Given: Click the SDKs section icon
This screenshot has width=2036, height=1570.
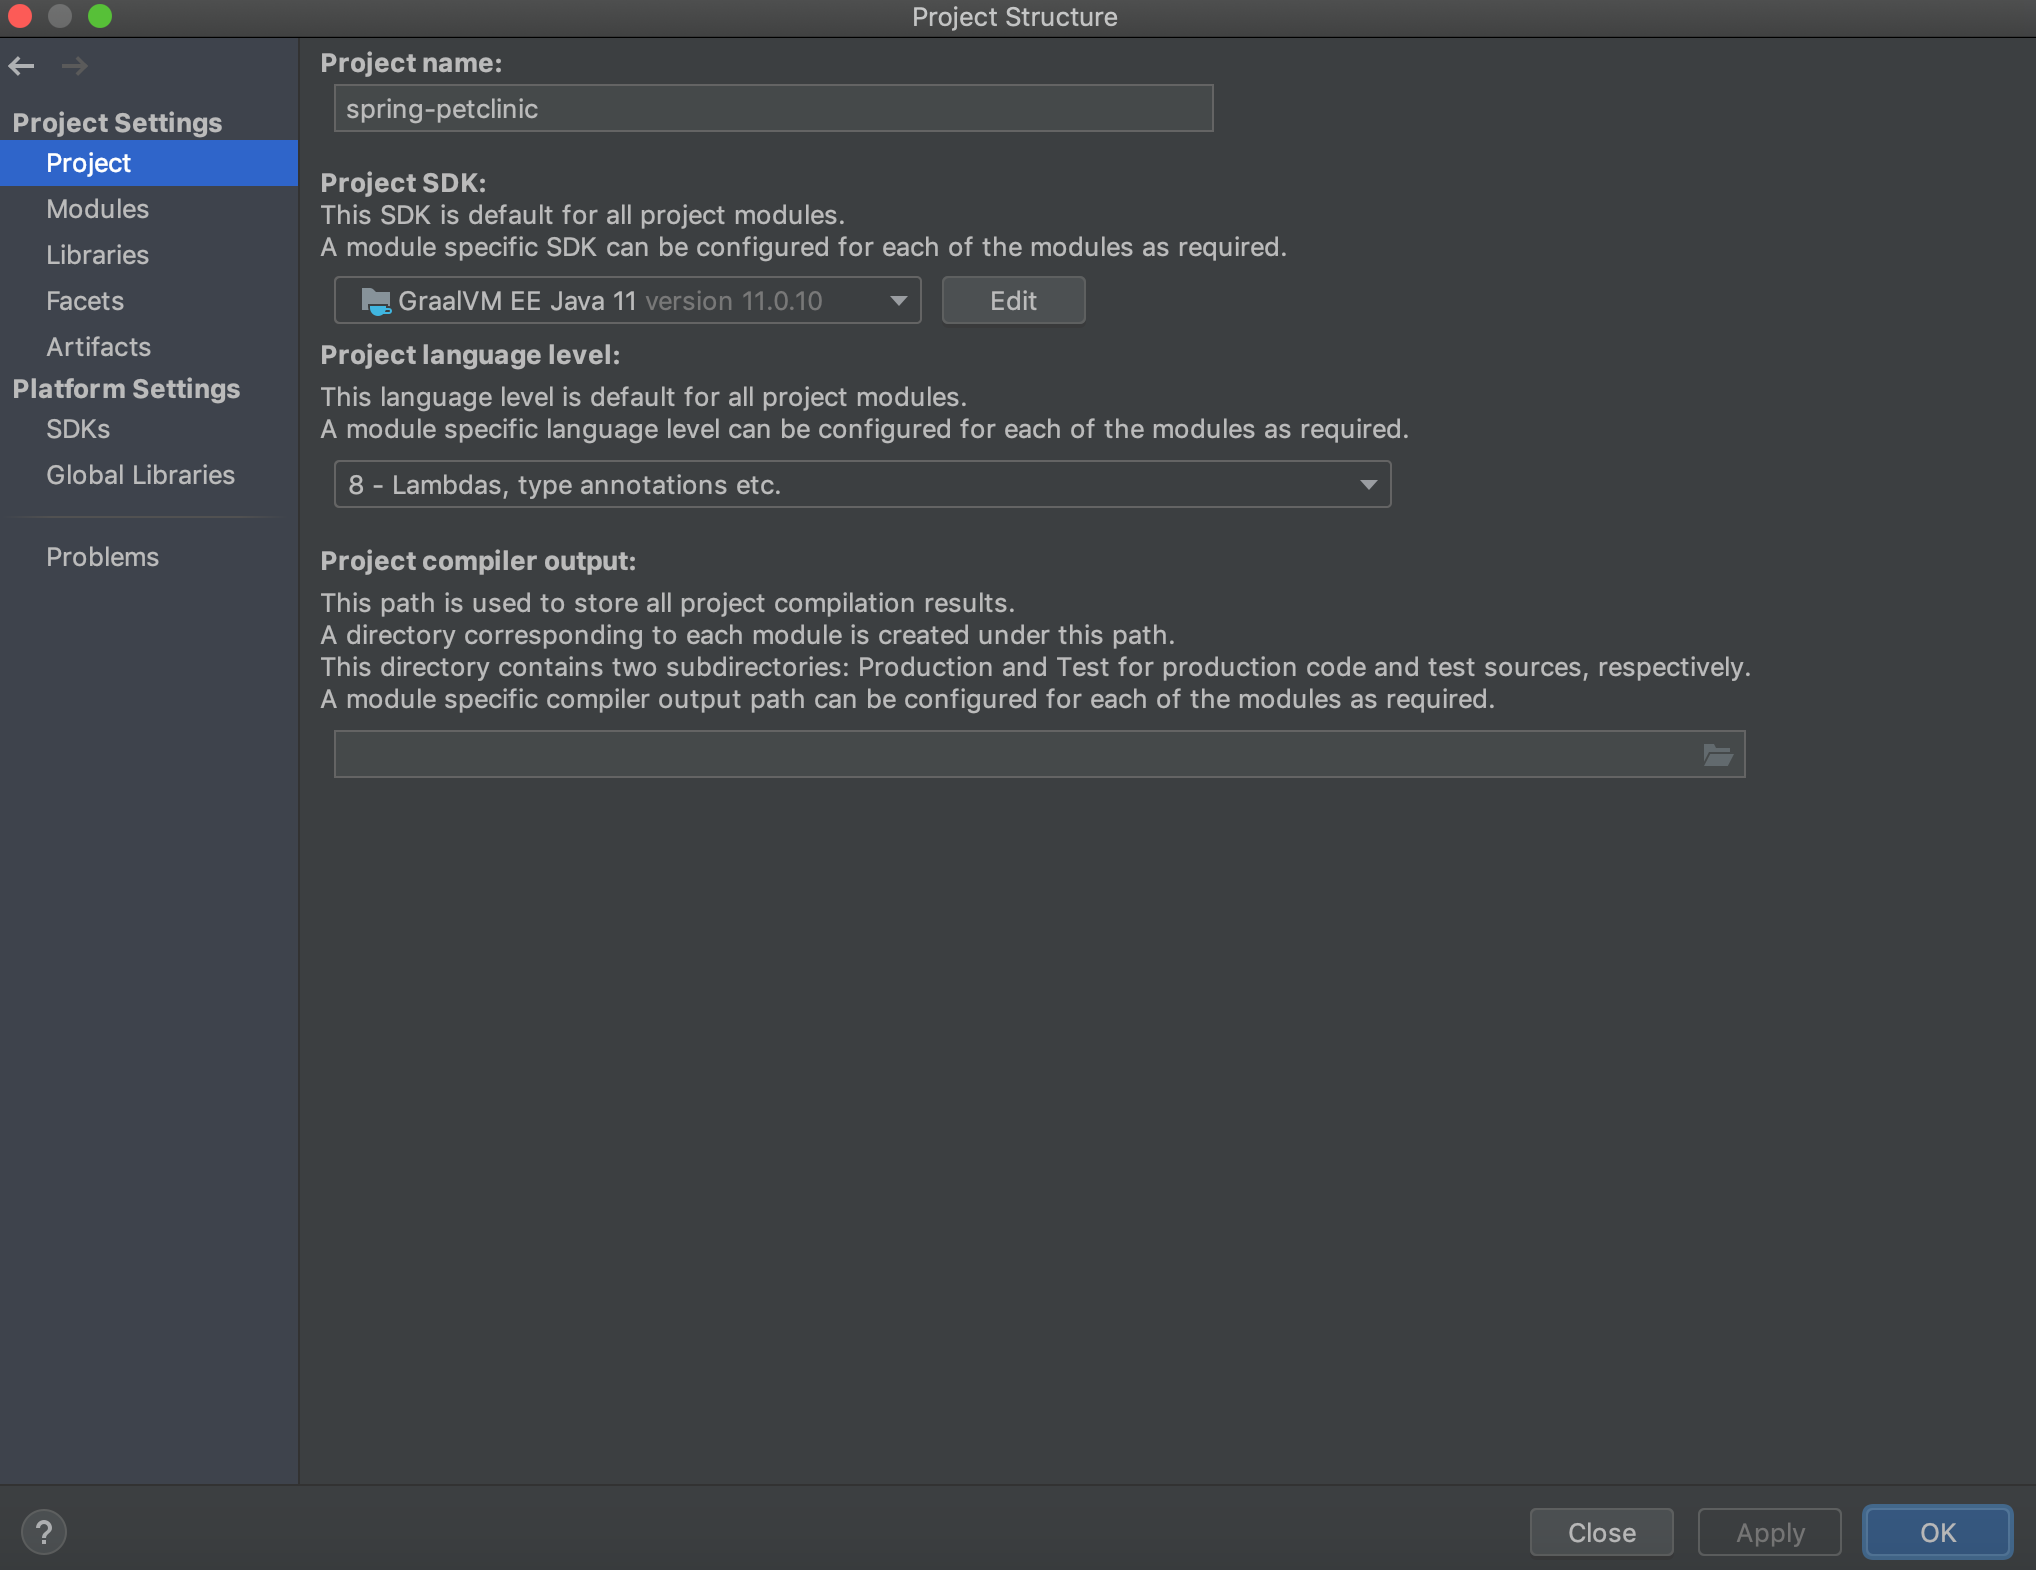Looking at the screenshot, I should [x=77, y=429].
